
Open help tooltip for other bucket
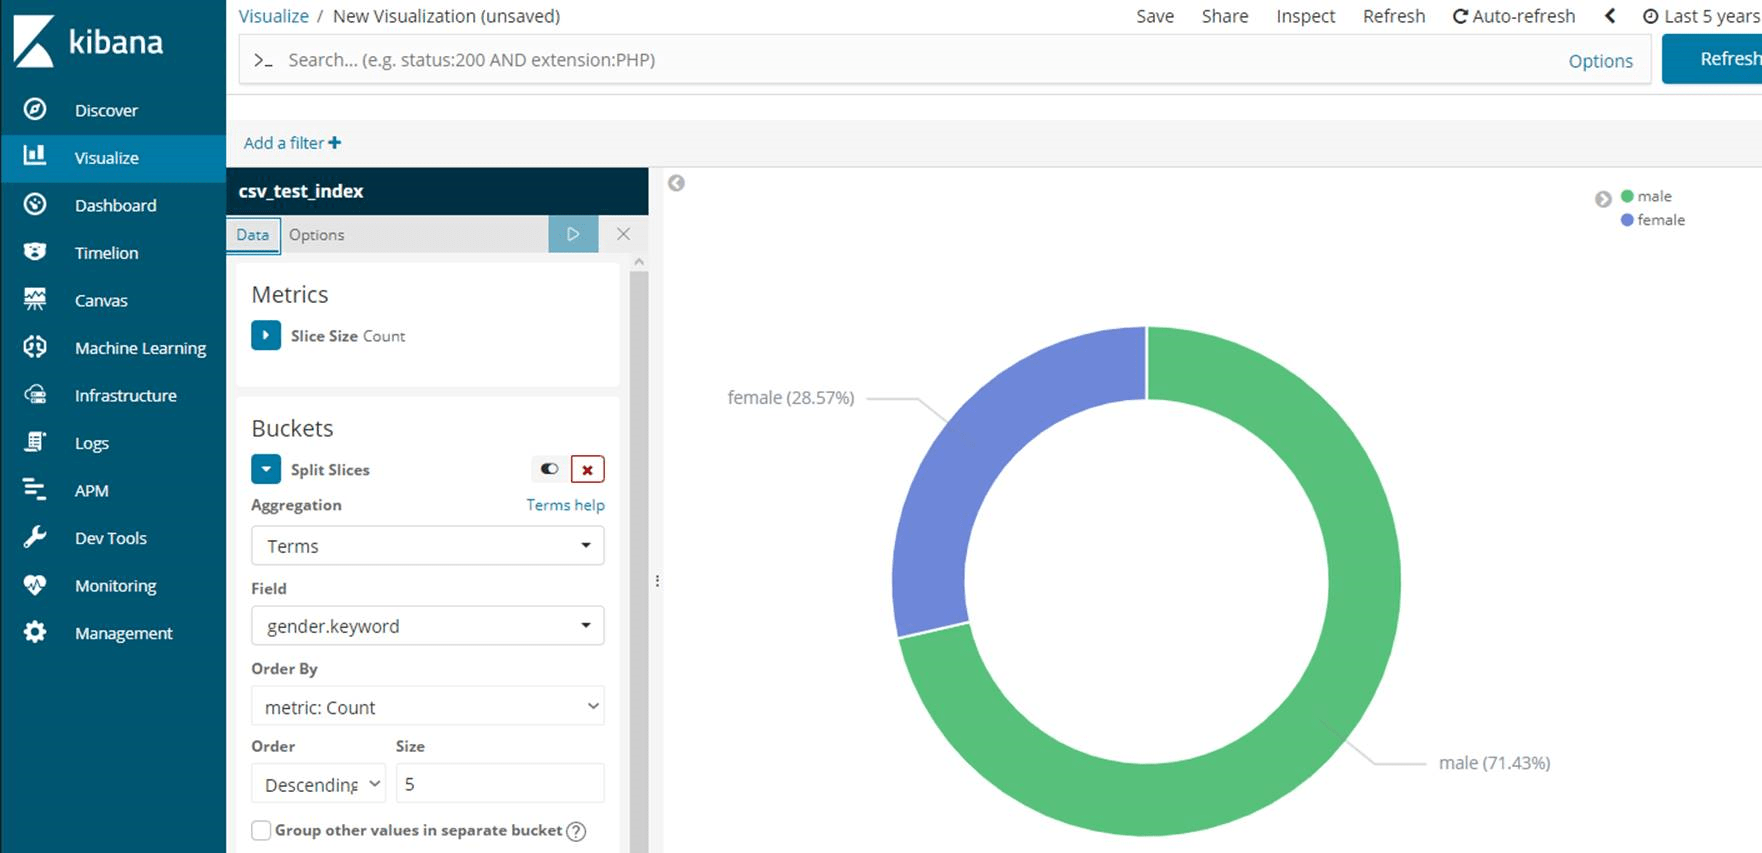[x=576, y=831]
